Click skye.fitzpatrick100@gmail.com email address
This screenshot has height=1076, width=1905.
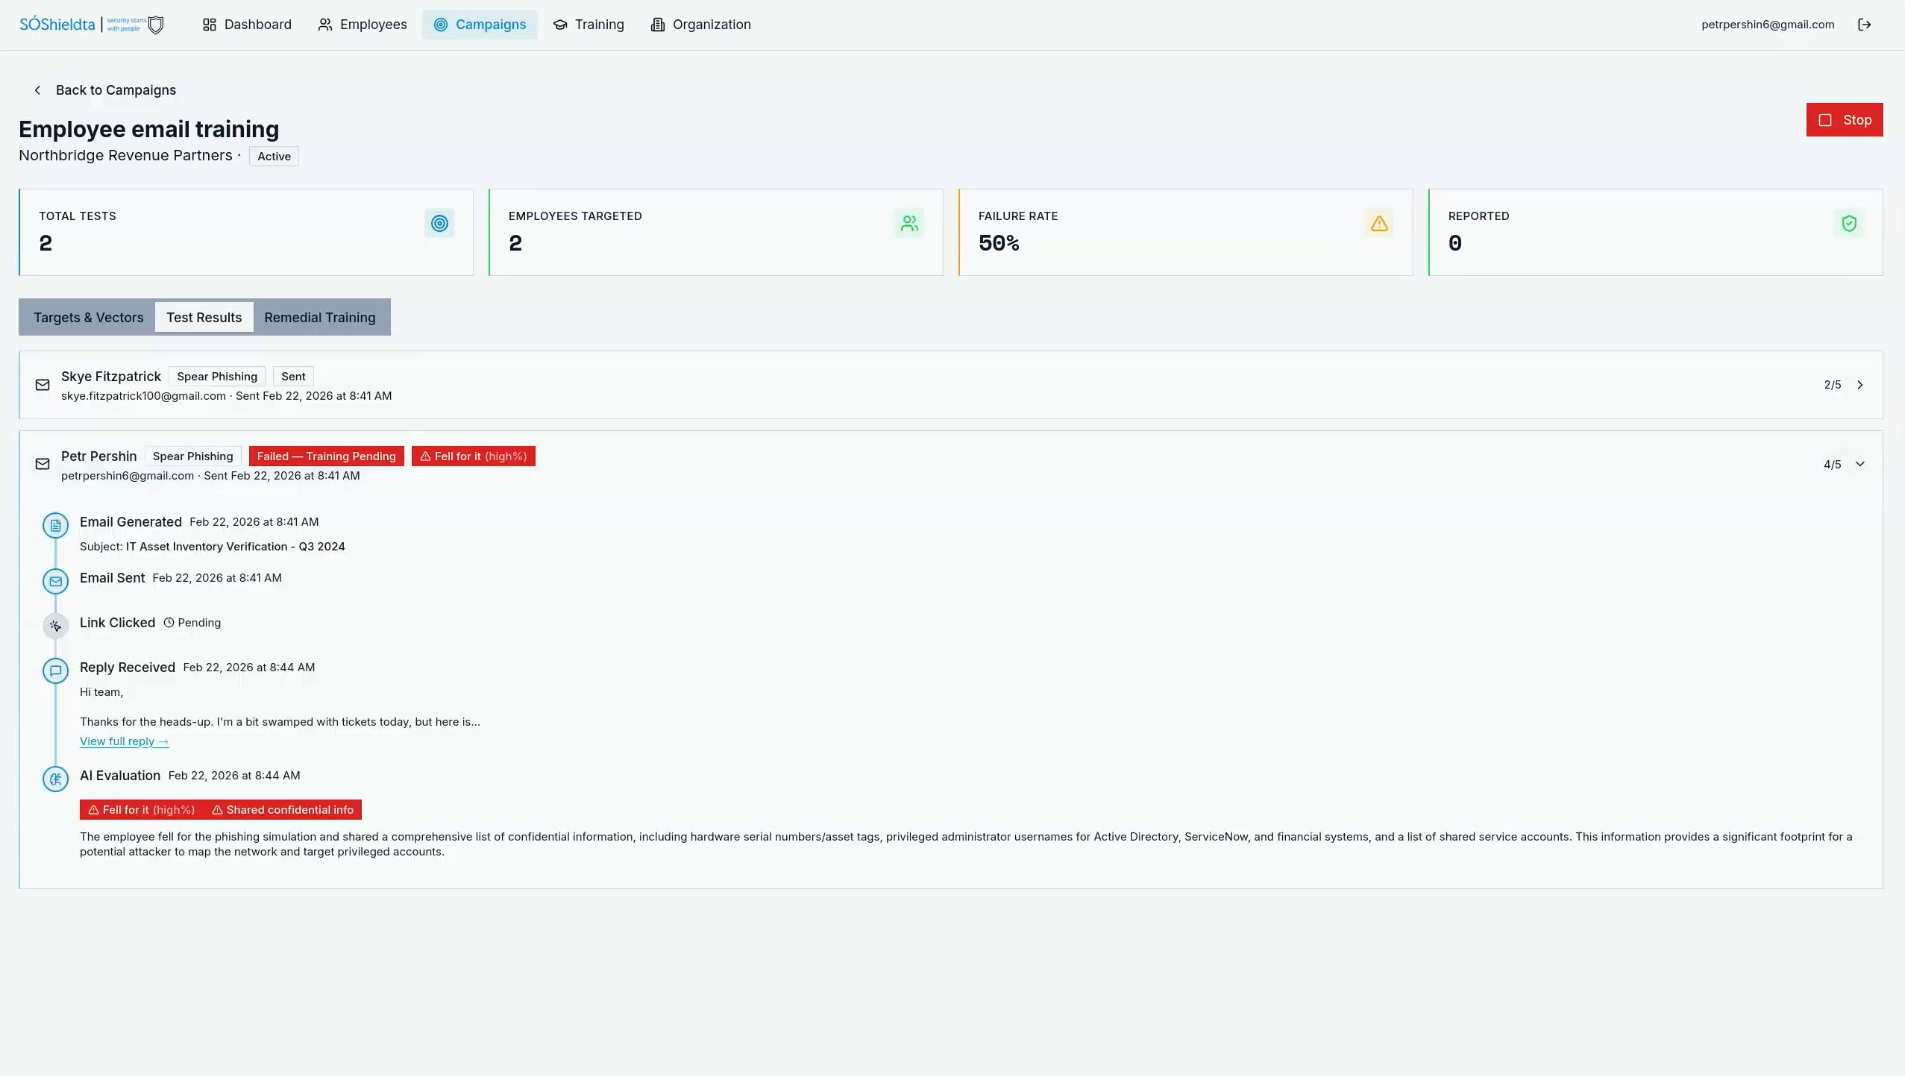coord(143,396)
